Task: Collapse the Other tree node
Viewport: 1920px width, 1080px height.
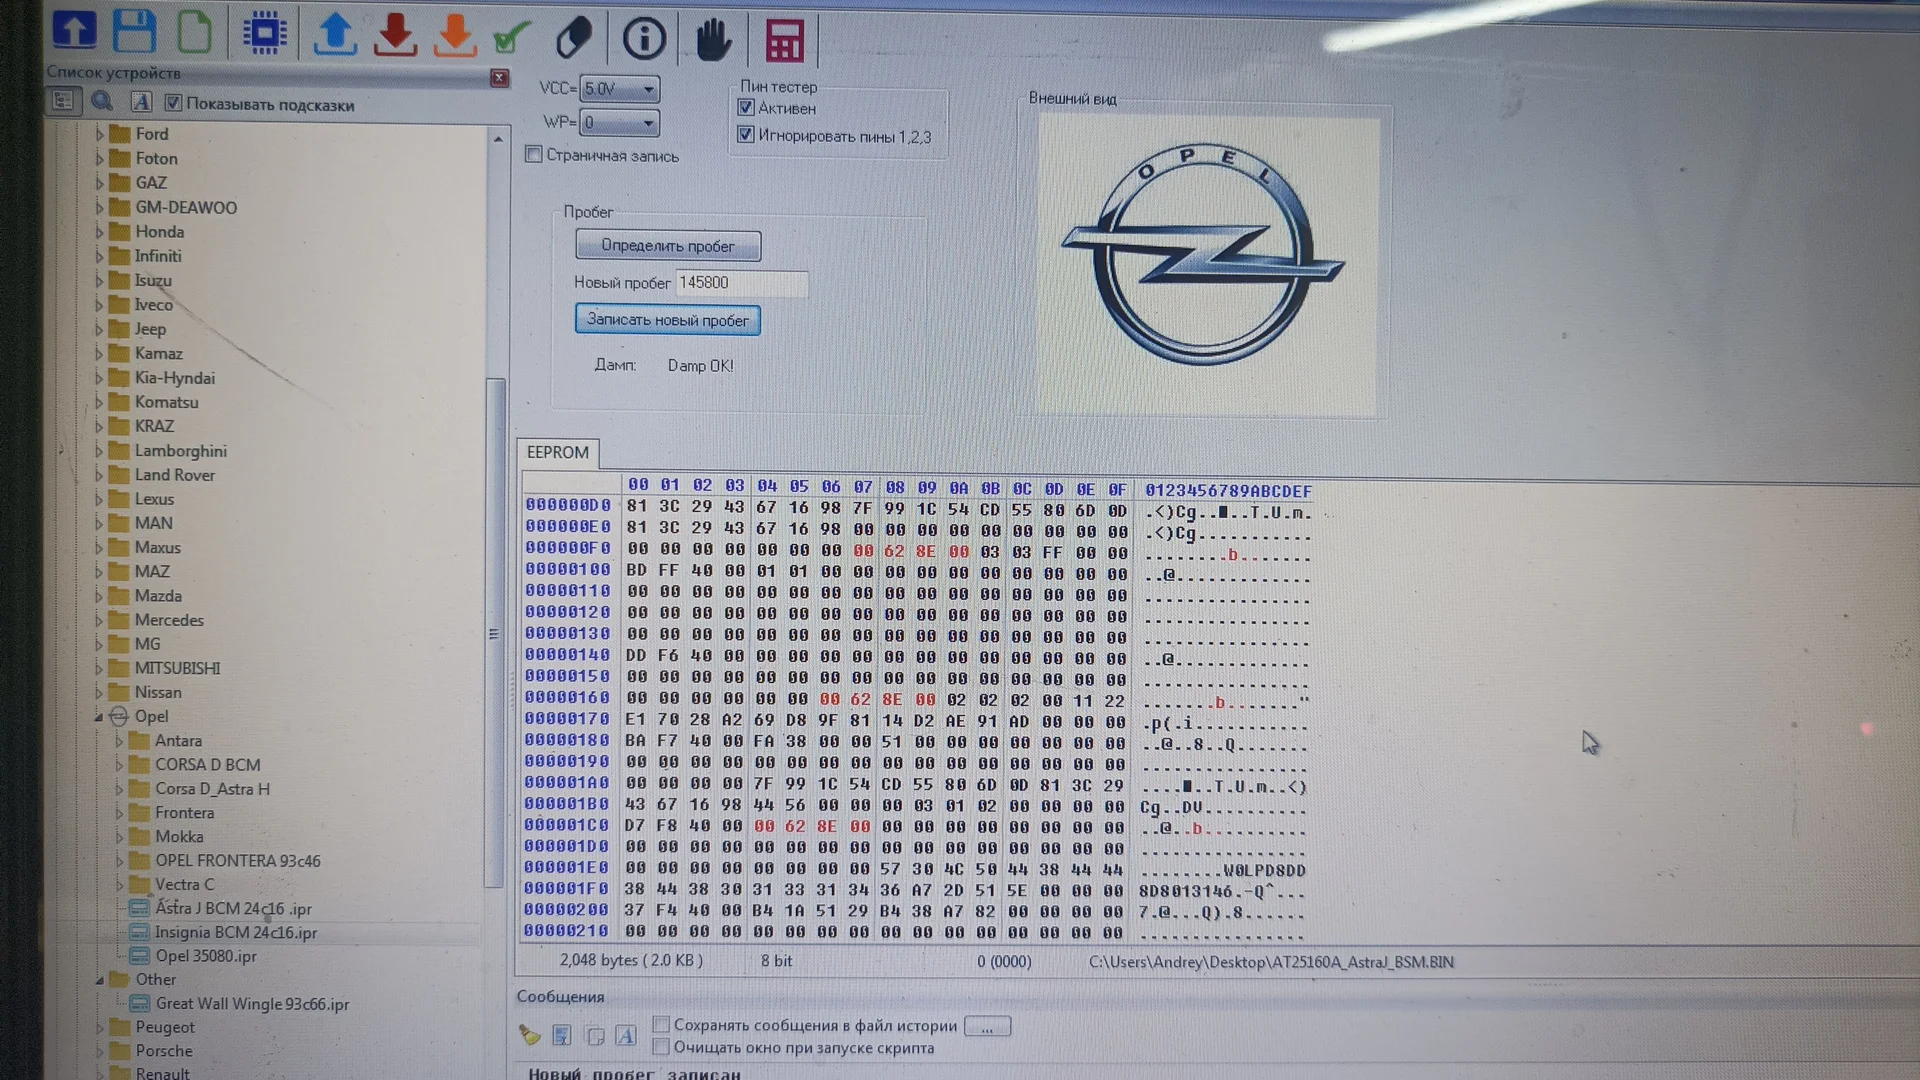Action: [99, 980]
